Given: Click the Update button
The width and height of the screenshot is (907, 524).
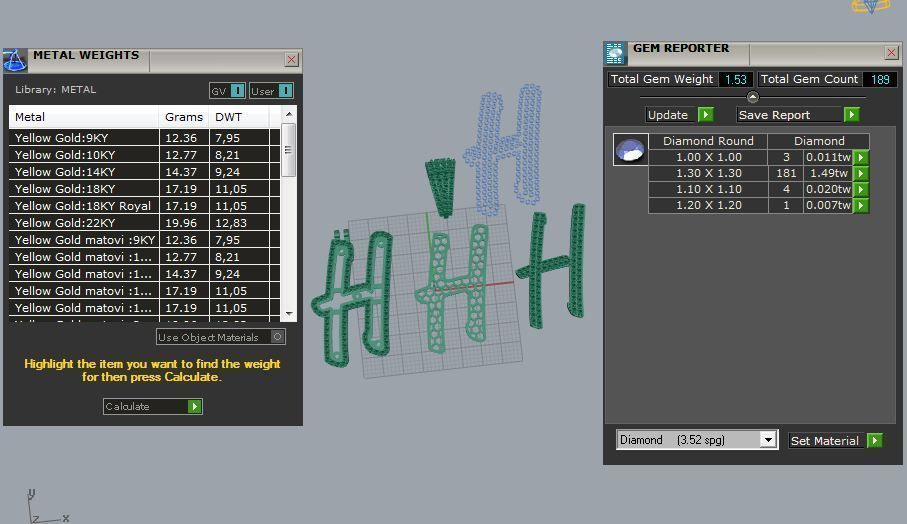Looking at the screenshot, I should point(680,115).
